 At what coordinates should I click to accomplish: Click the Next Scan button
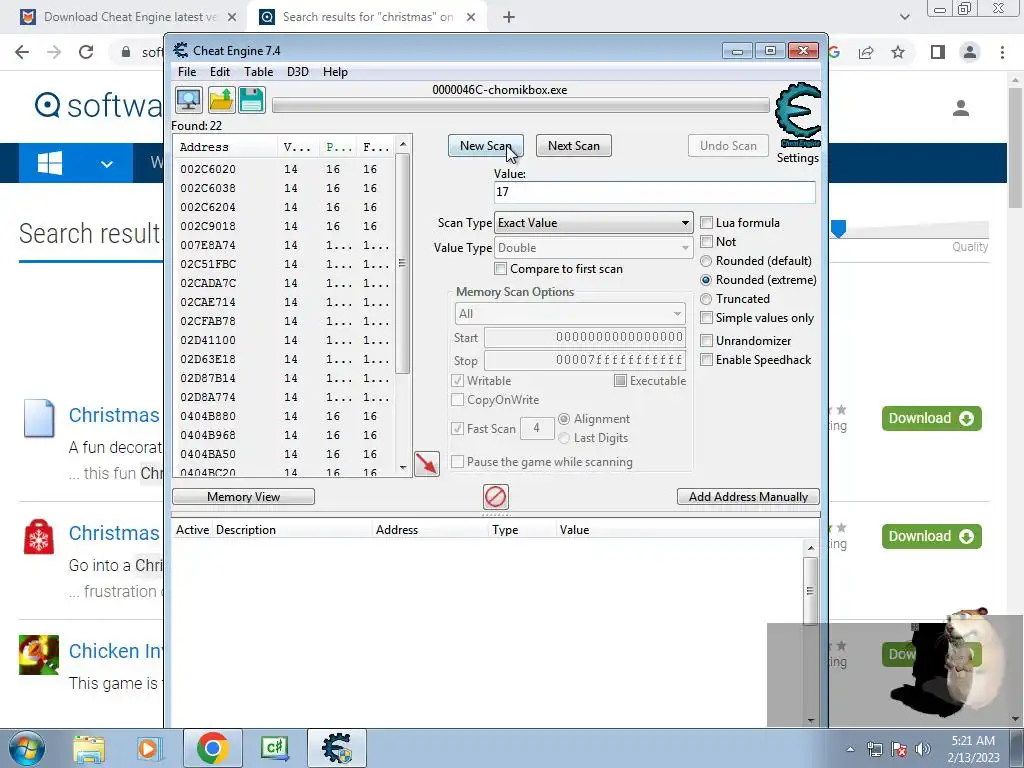tap(573, 146)
